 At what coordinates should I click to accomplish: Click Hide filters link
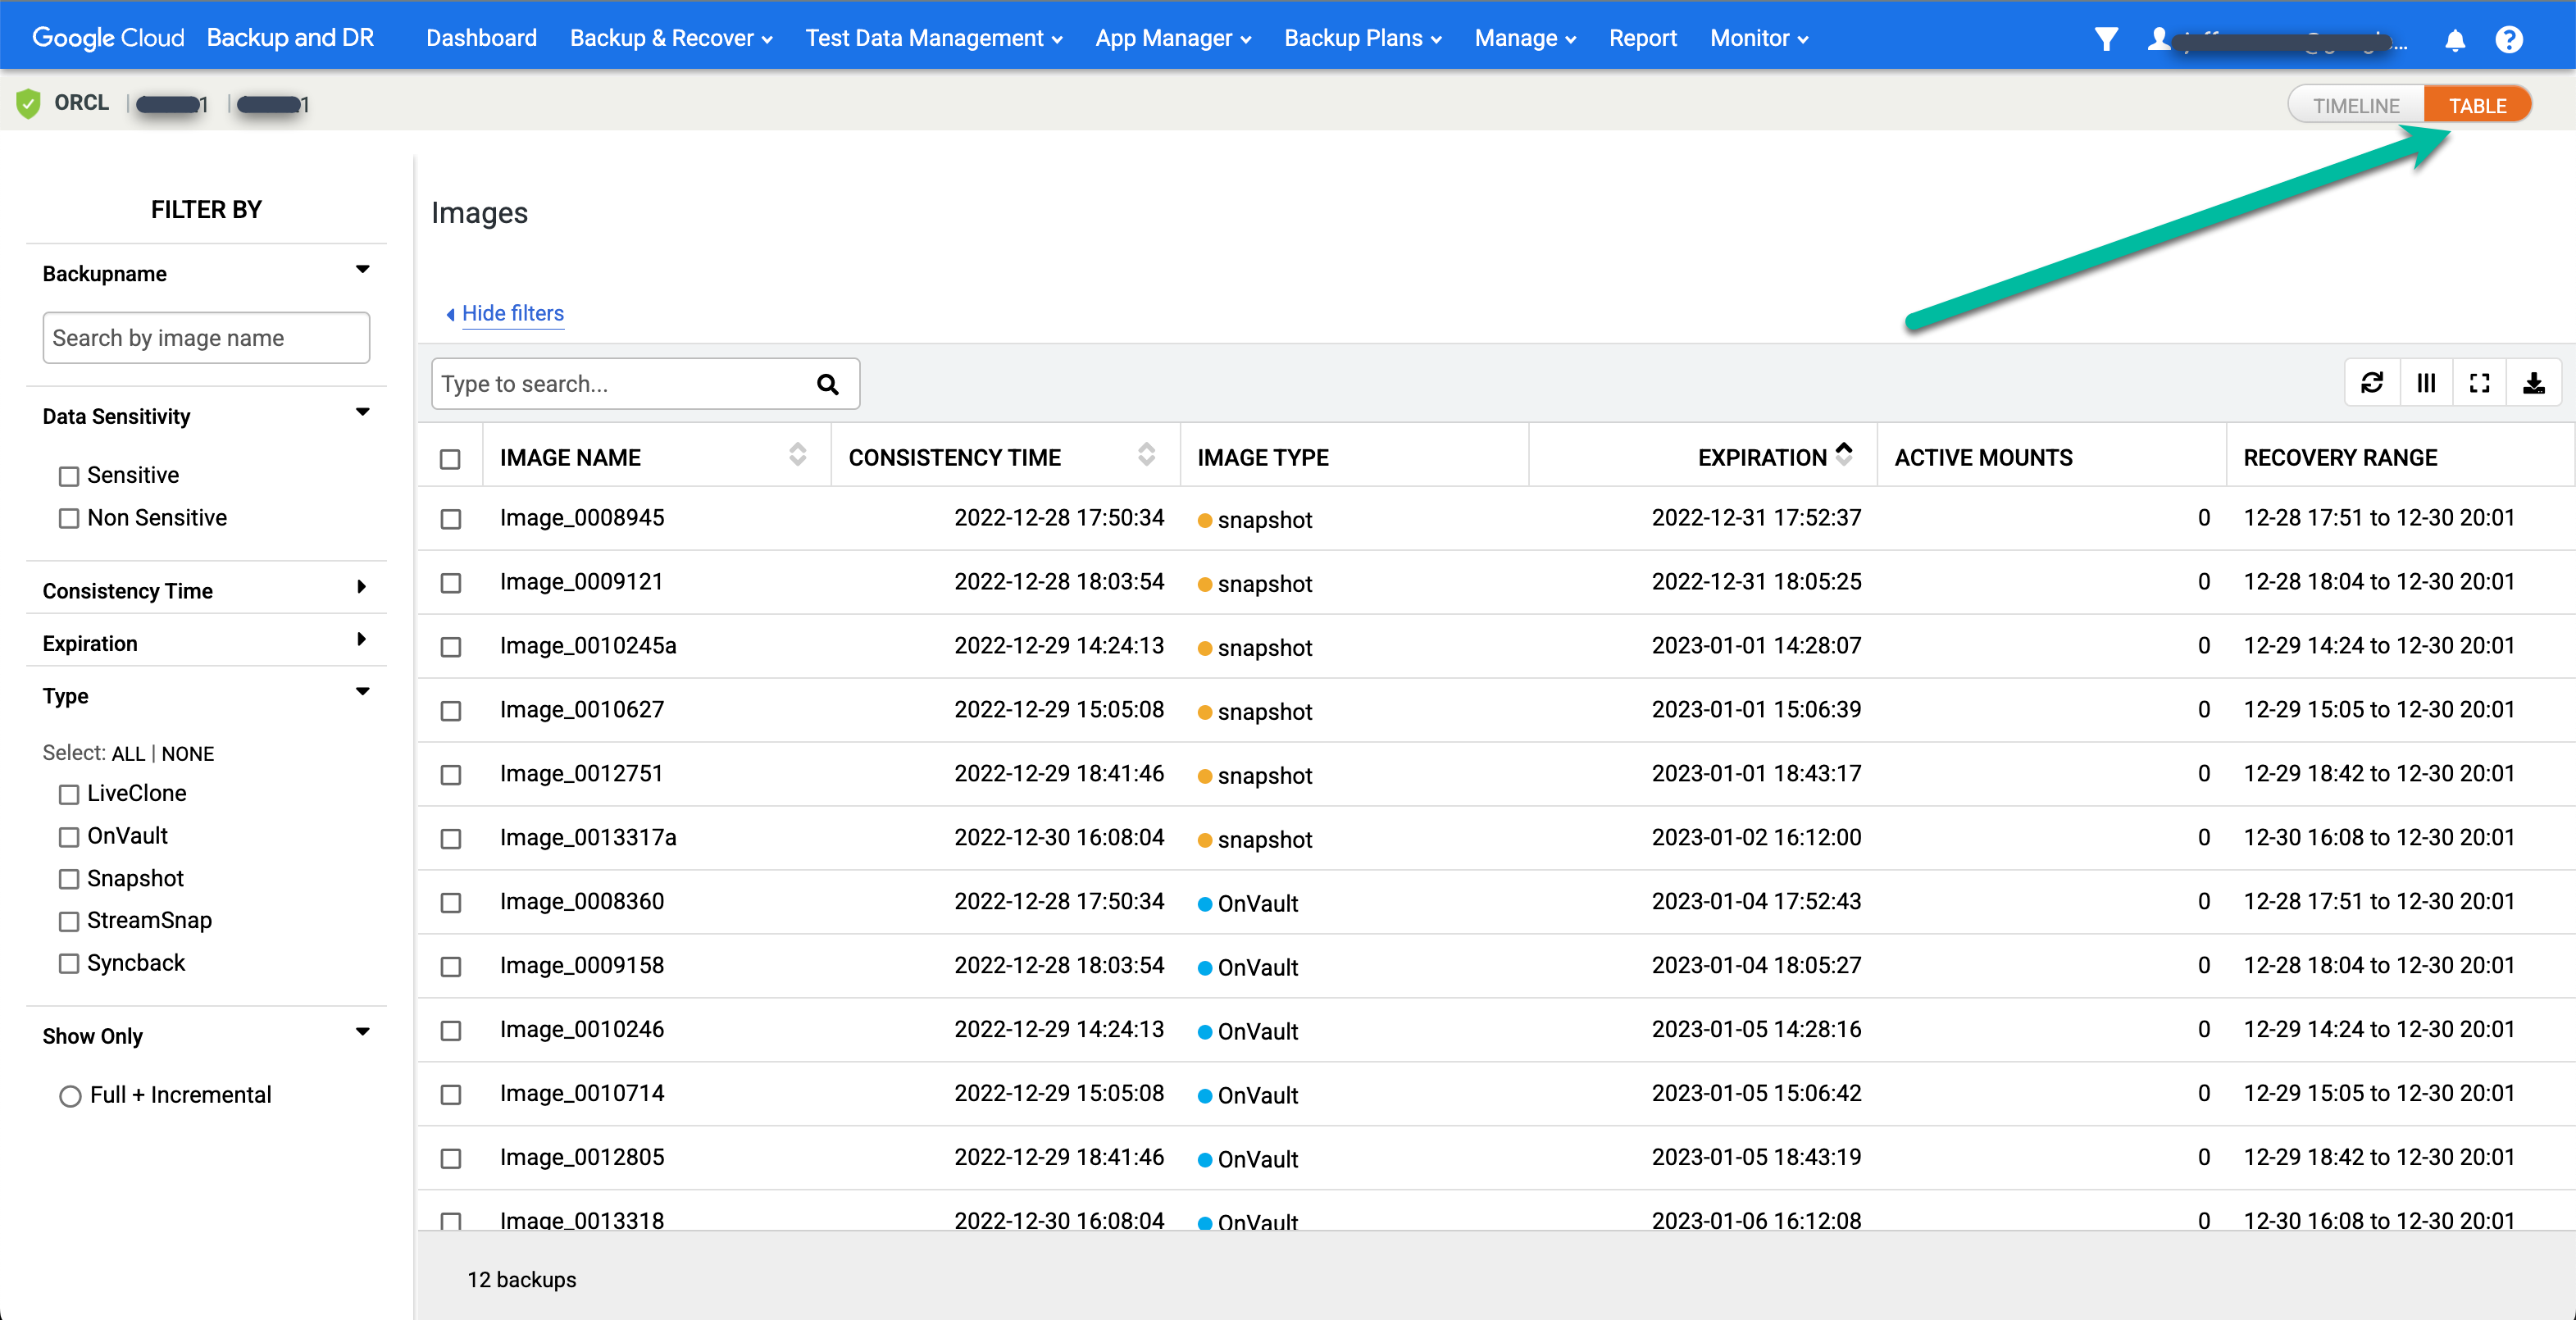(x=505, y=312)
